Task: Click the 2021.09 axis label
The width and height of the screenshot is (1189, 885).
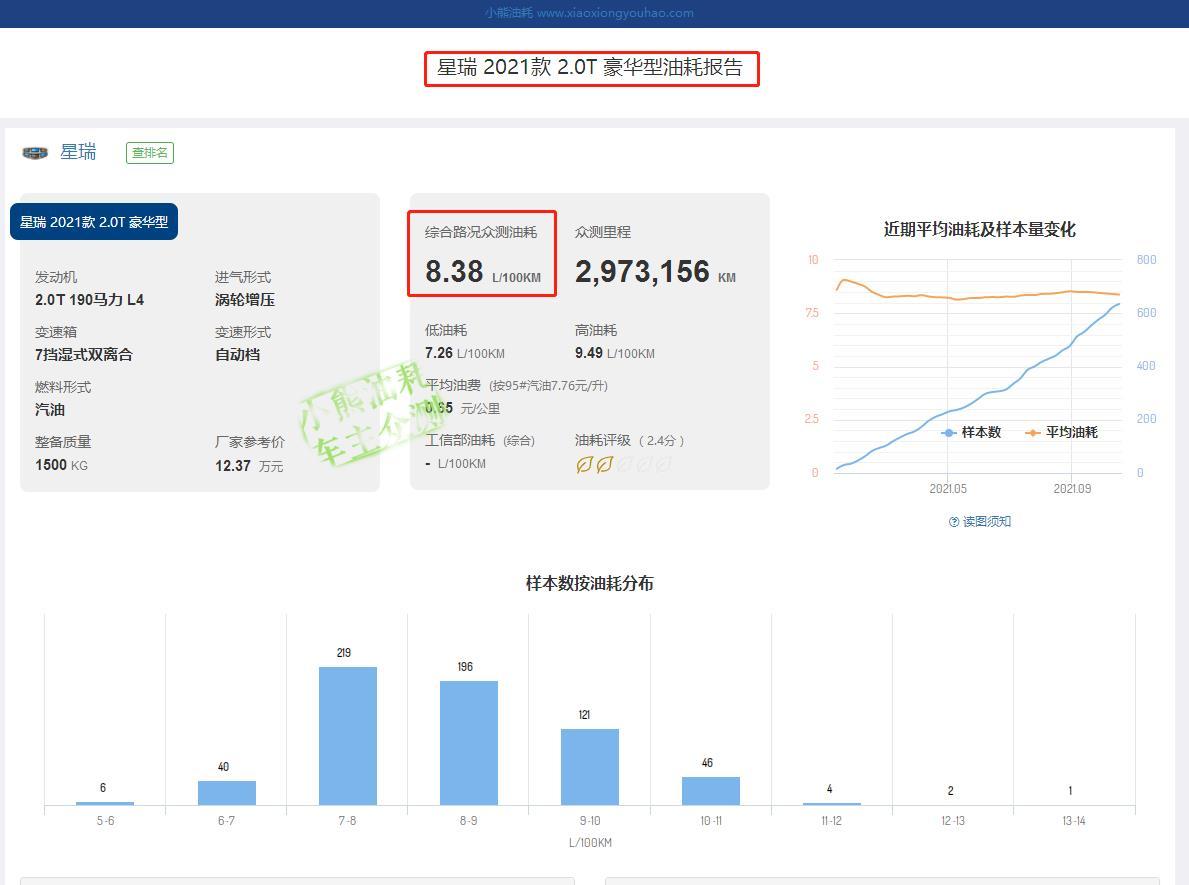Action: click(1072, 489)
